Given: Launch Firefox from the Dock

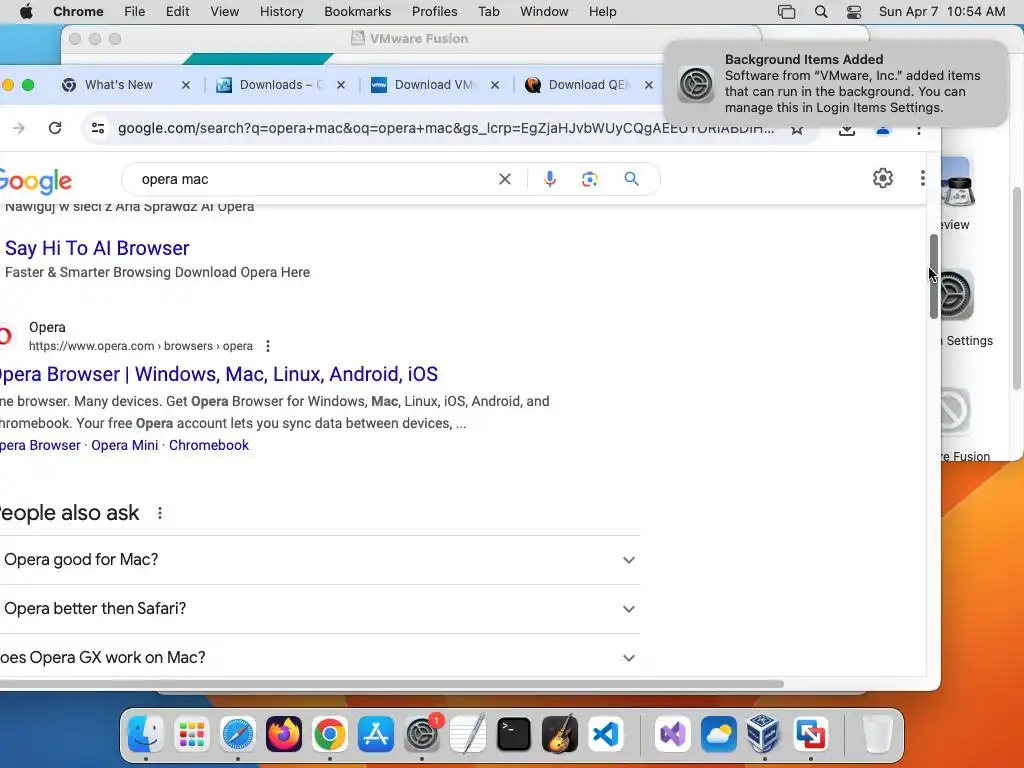Looking at the screenshot, I should click(x=283, y=734).
